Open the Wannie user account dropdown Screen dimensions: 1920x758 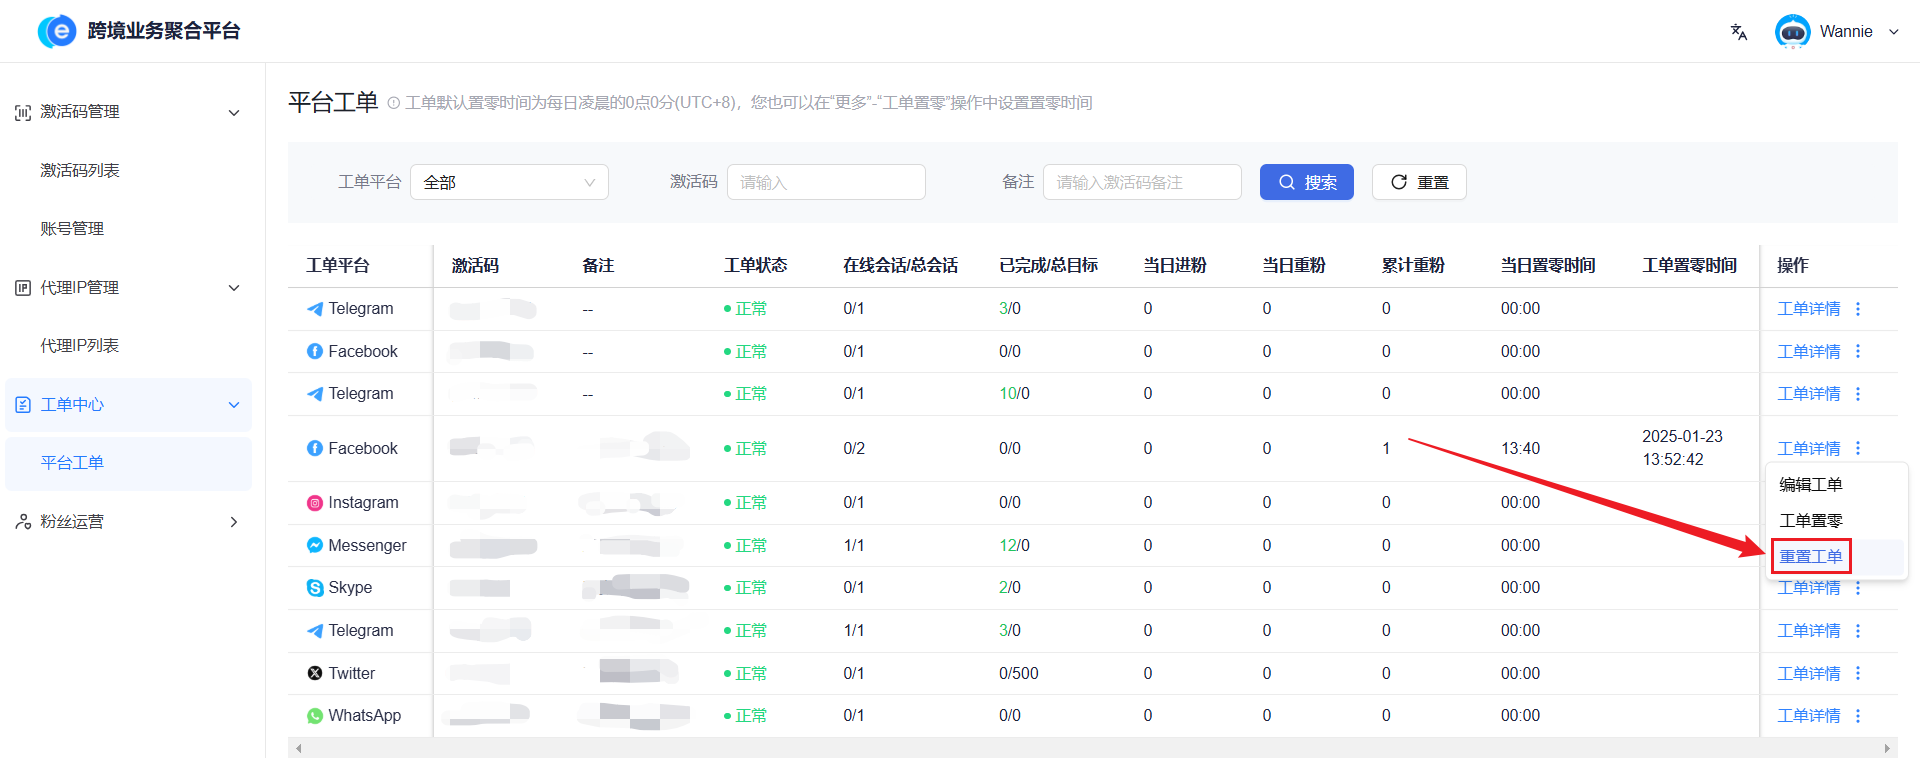point(1893,32)
